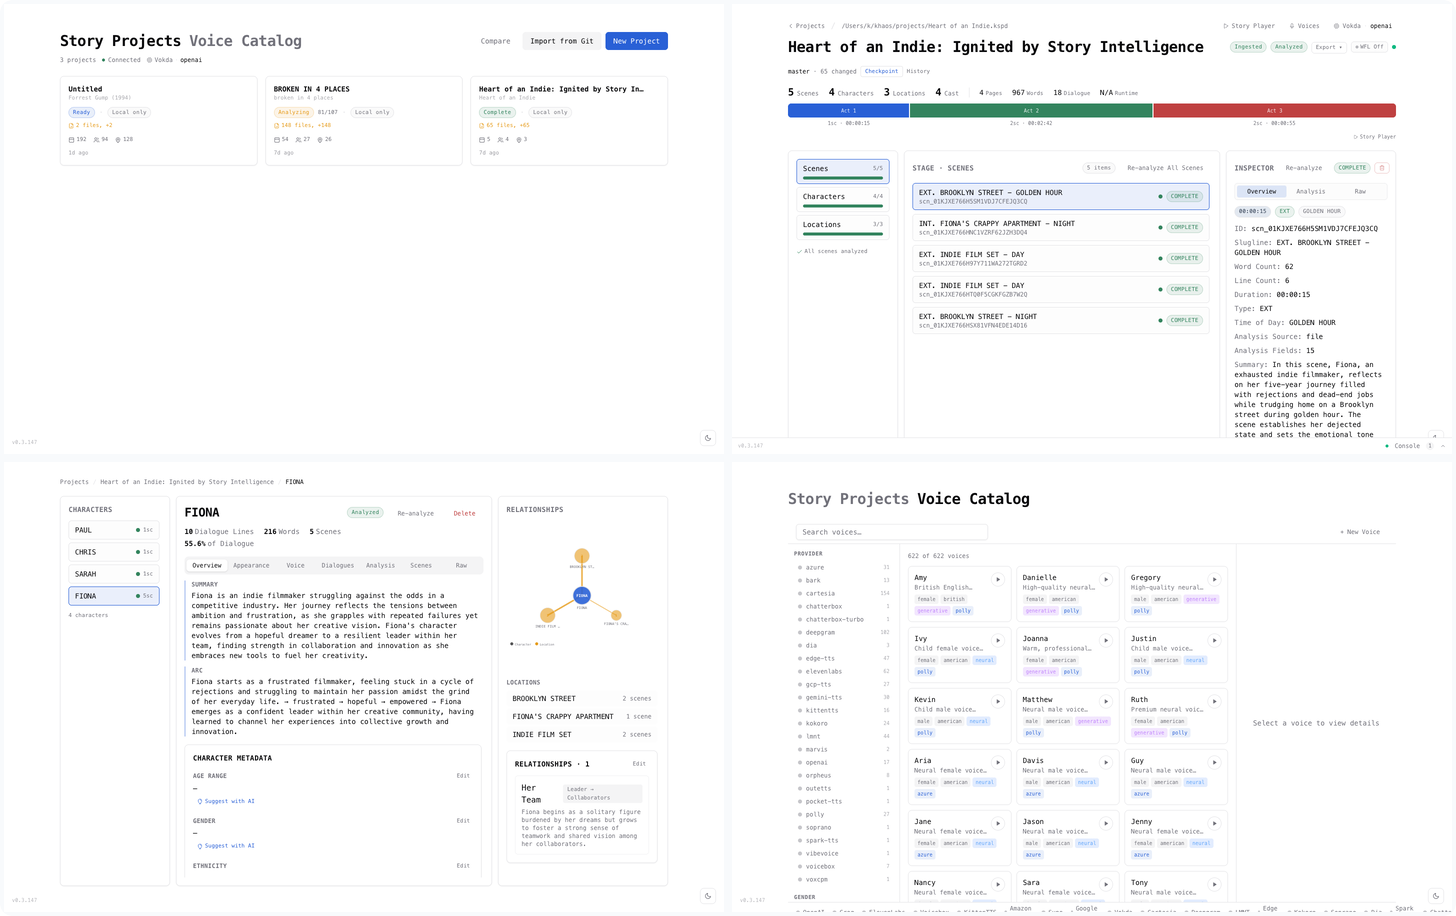
Task: Click the New Project button
Action: coord(636,41)
